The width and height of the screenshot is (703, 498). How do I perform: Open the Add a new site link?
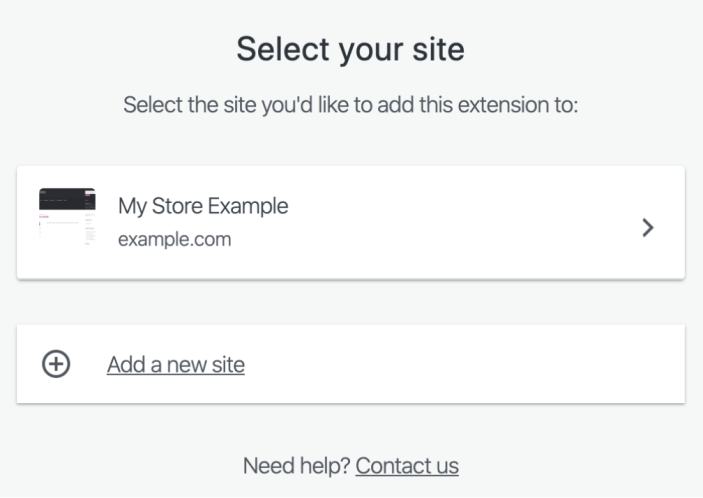(x=175, y=365)
